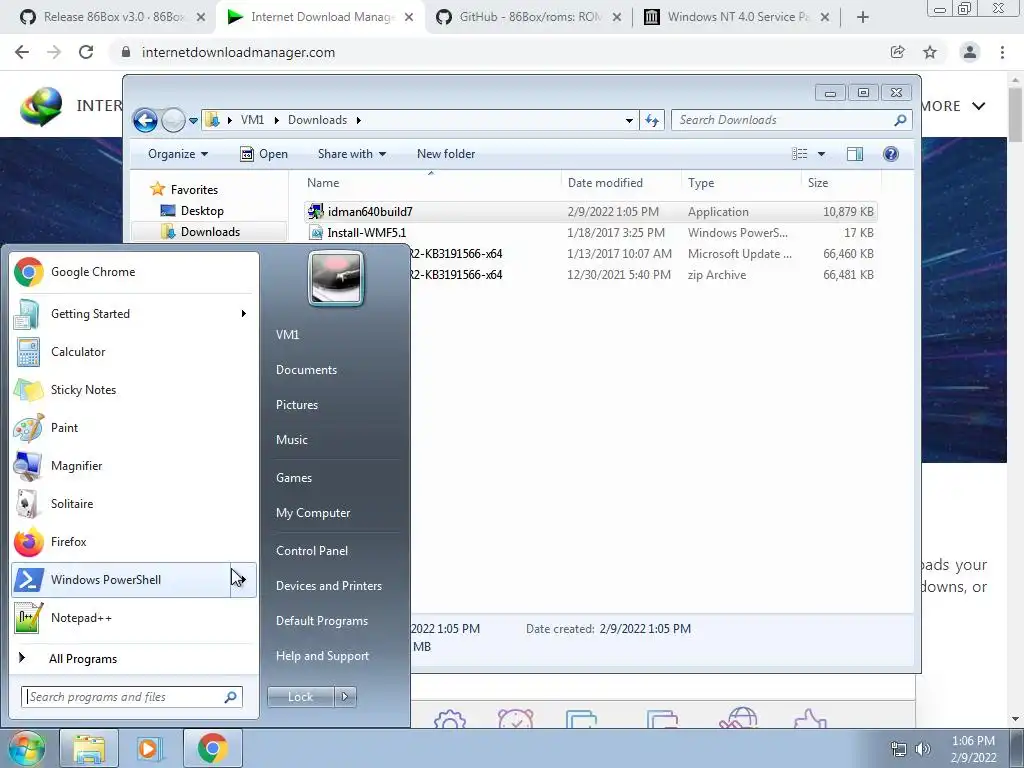Open Control Panel from Start menu
1024x768 pixels.
point(312,551)
